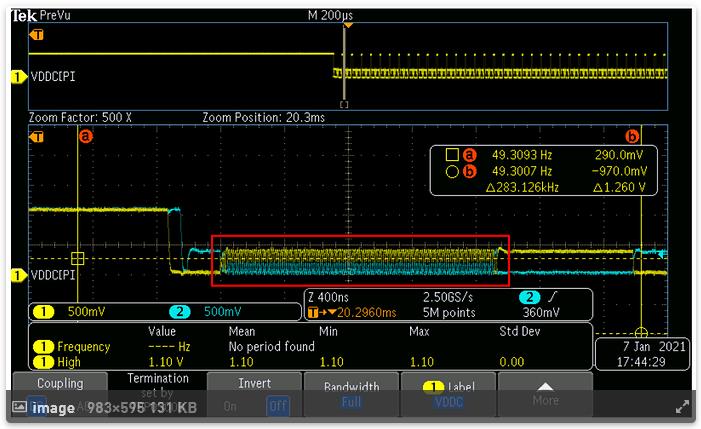Click the 7 Jan 2021 date display

click(x=654, y=346)
